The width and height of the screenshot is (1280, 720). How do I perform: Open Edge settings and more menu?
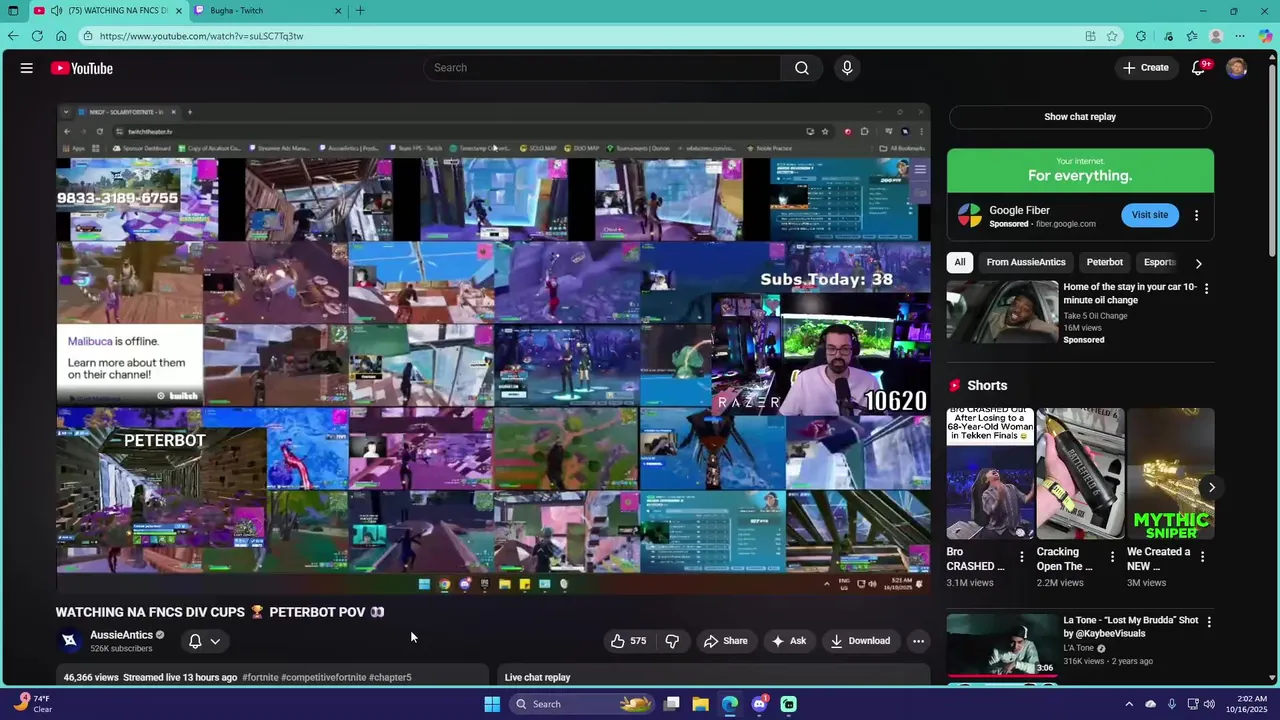[x=1240, y=36]
